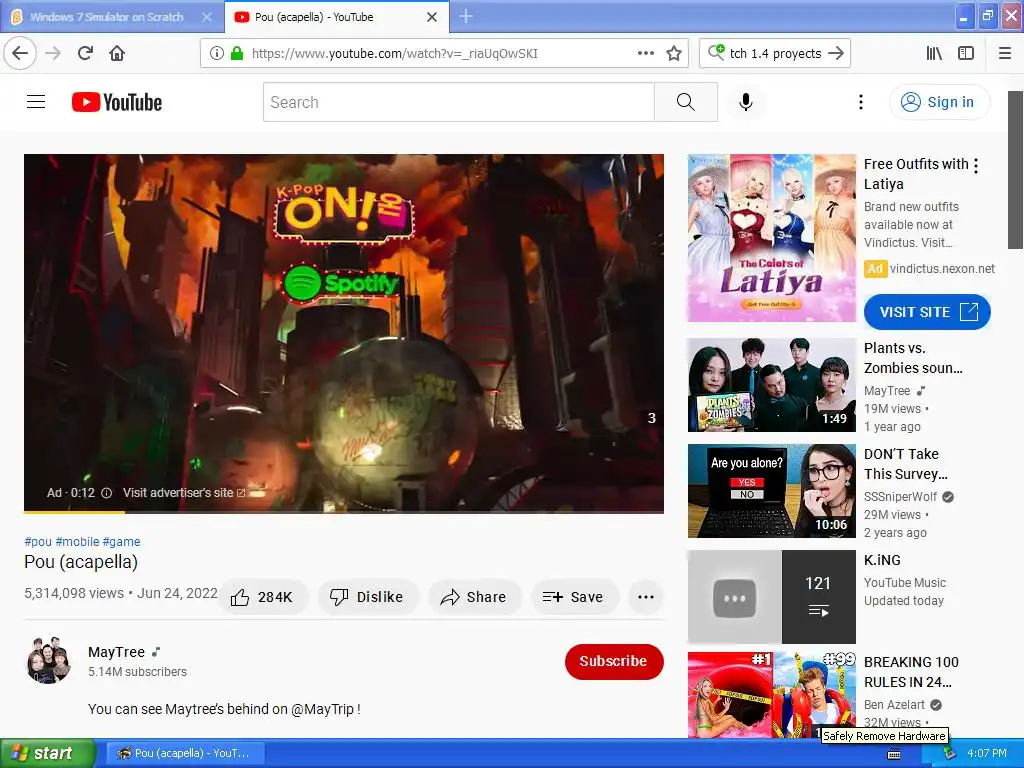Reload the page with the refresh icon

[x=85, y=53]
